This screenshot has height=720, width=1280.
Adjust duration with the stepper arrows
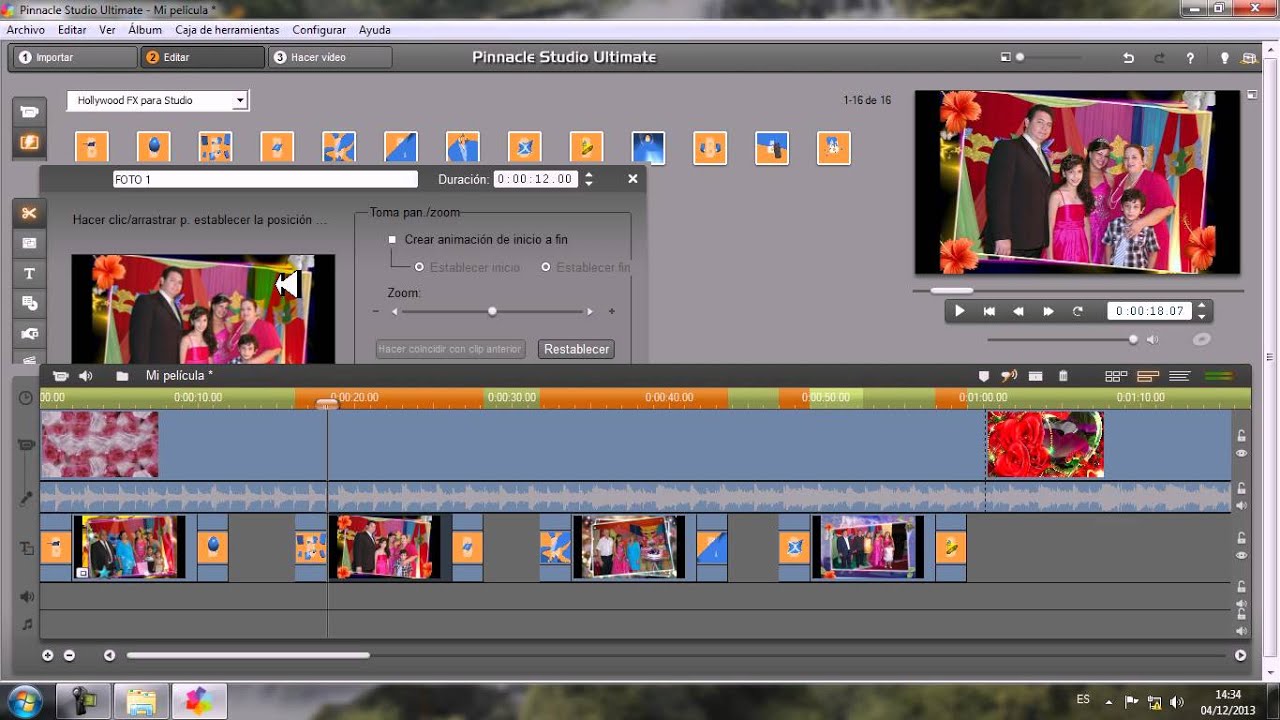(x=588, y=179)
